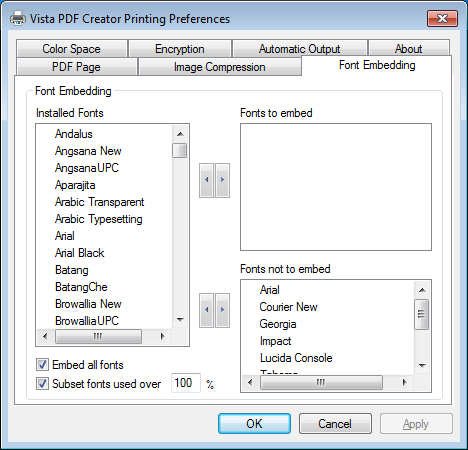The height and width of the screenshot is (450, 468).
Task: Confirm settings with the OK button
Action: point(254,424)
